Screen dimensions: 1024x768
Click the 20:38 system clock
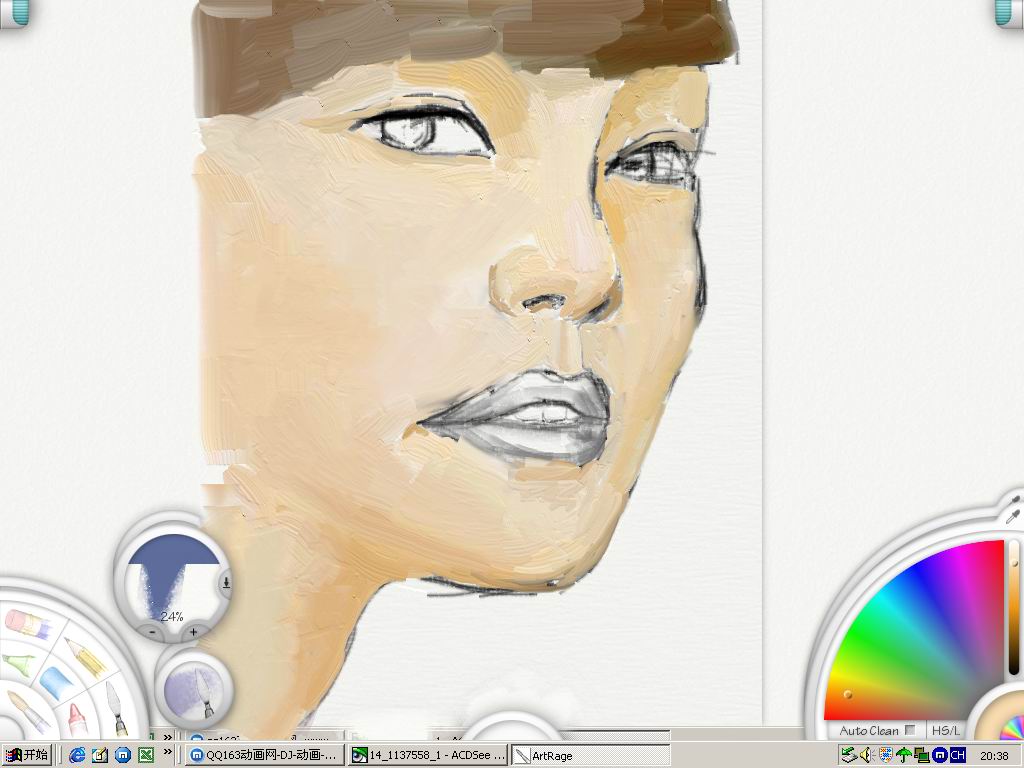click(994, 756)
